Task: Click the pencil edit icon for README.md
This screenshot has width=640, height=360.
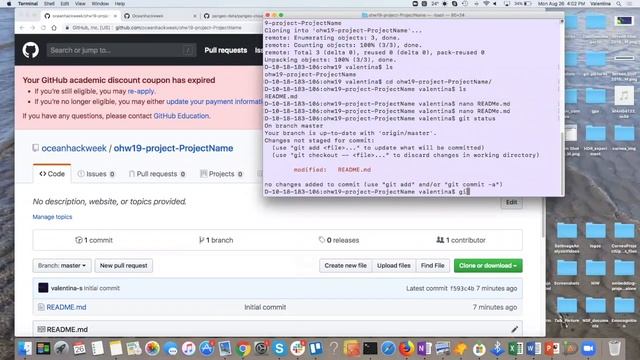Action: [x=514, y=329]
